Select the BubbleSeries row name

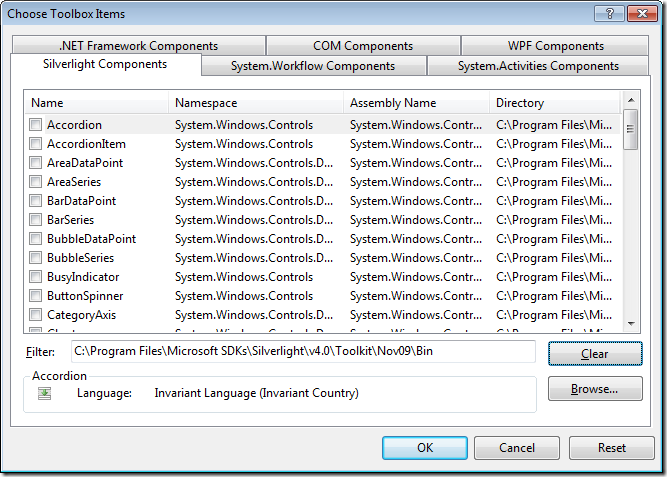(80, 257)
